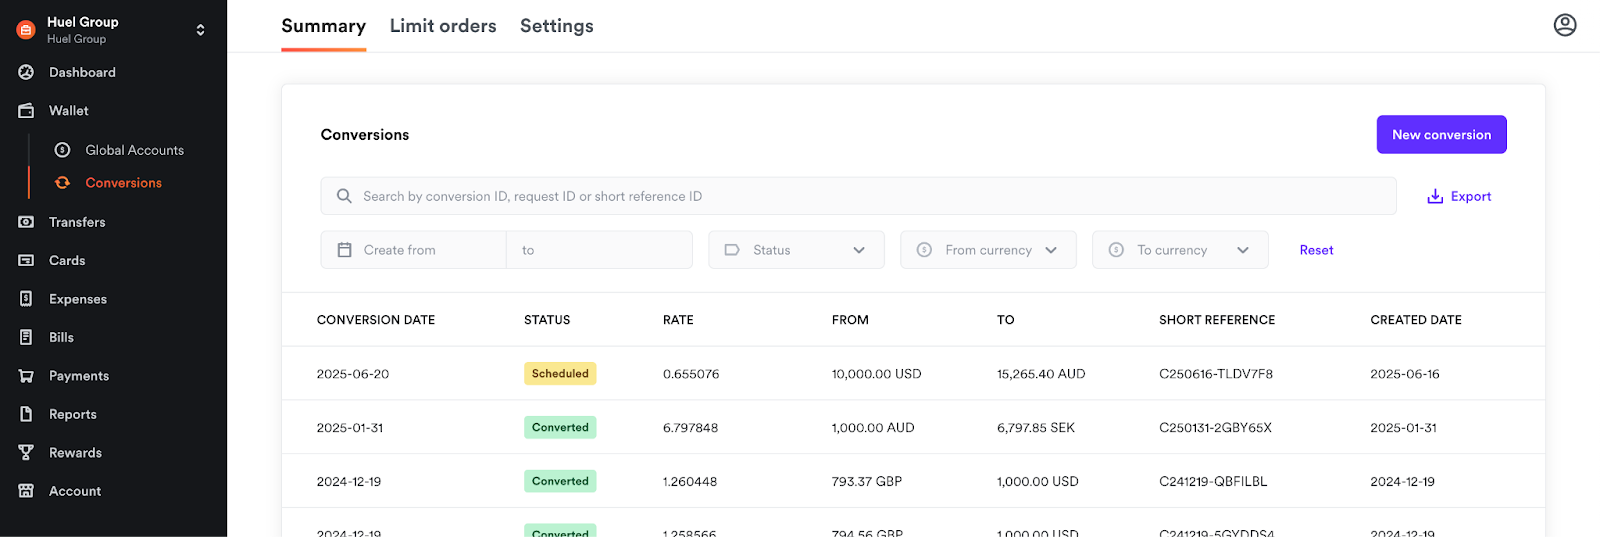Switch to the Settings tab

pos(557,26)
